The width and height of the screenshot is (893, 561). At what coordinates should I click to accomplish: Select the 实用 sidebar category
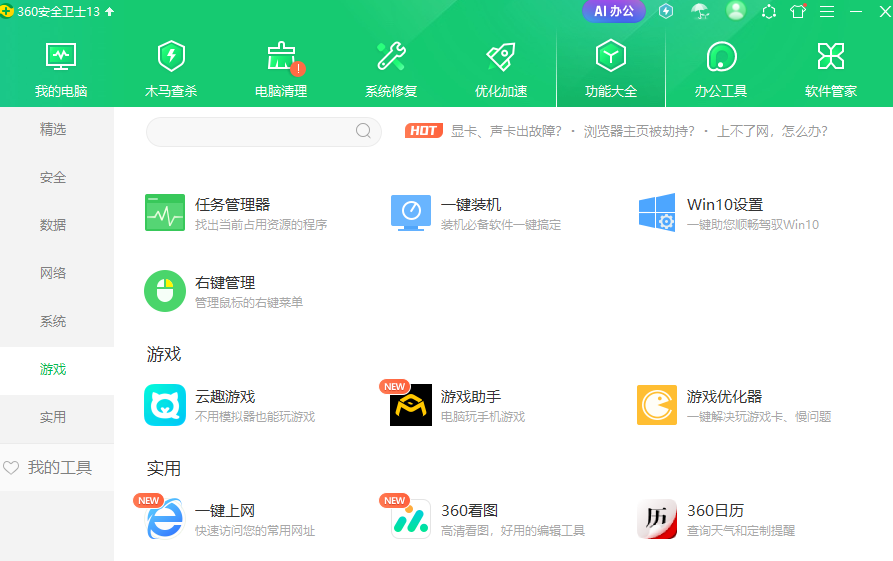pos(53,417)
